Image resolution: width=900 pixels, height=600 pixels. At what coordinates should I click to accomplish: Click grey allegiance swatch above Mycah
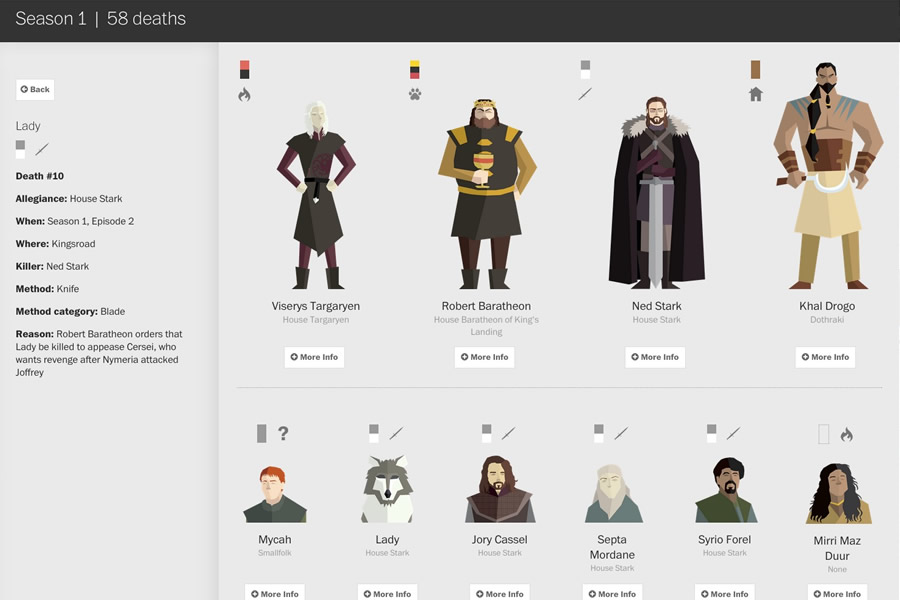262,433
